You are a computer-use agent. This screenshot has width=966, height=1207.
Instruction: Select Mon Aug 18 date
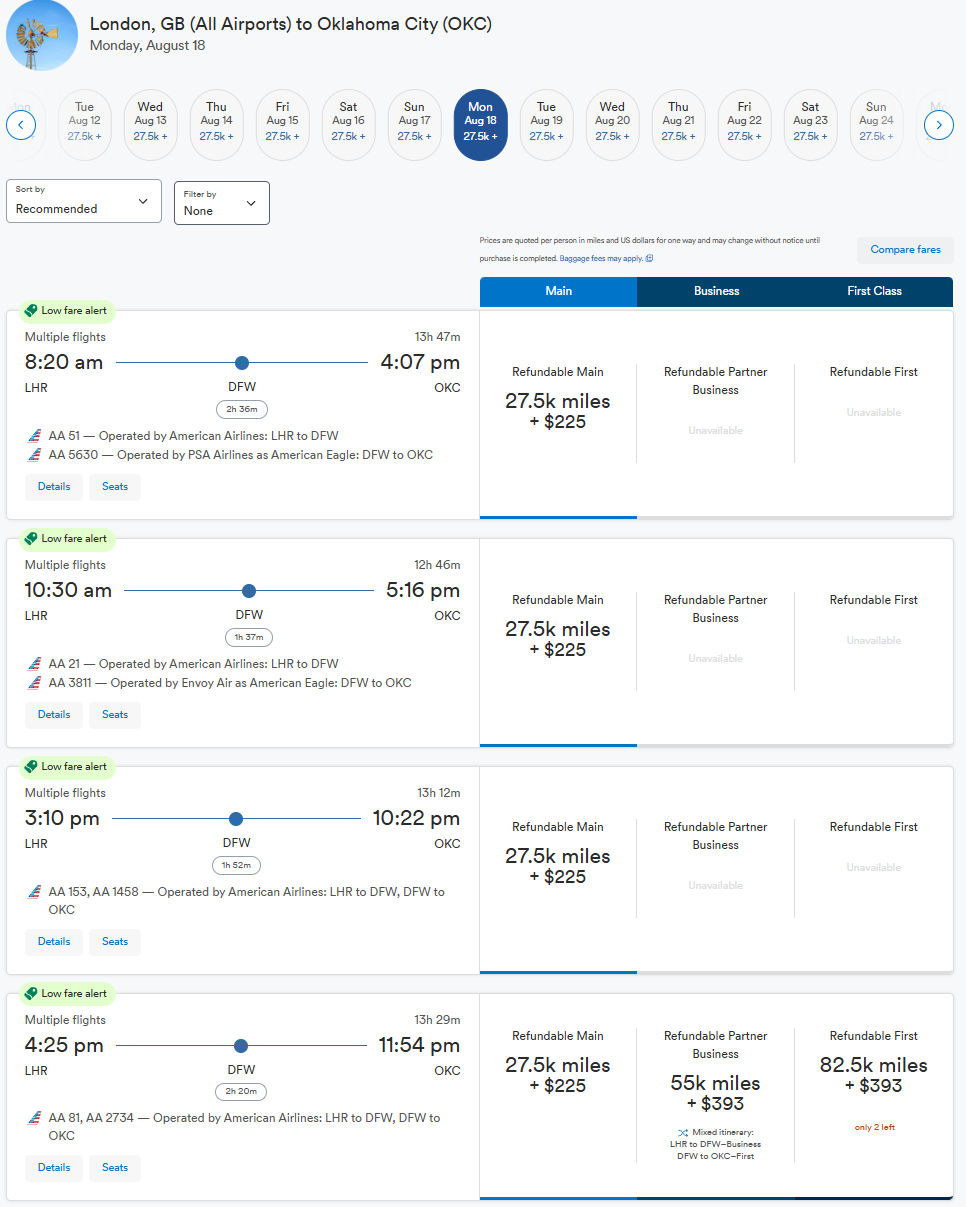(480, 125)
